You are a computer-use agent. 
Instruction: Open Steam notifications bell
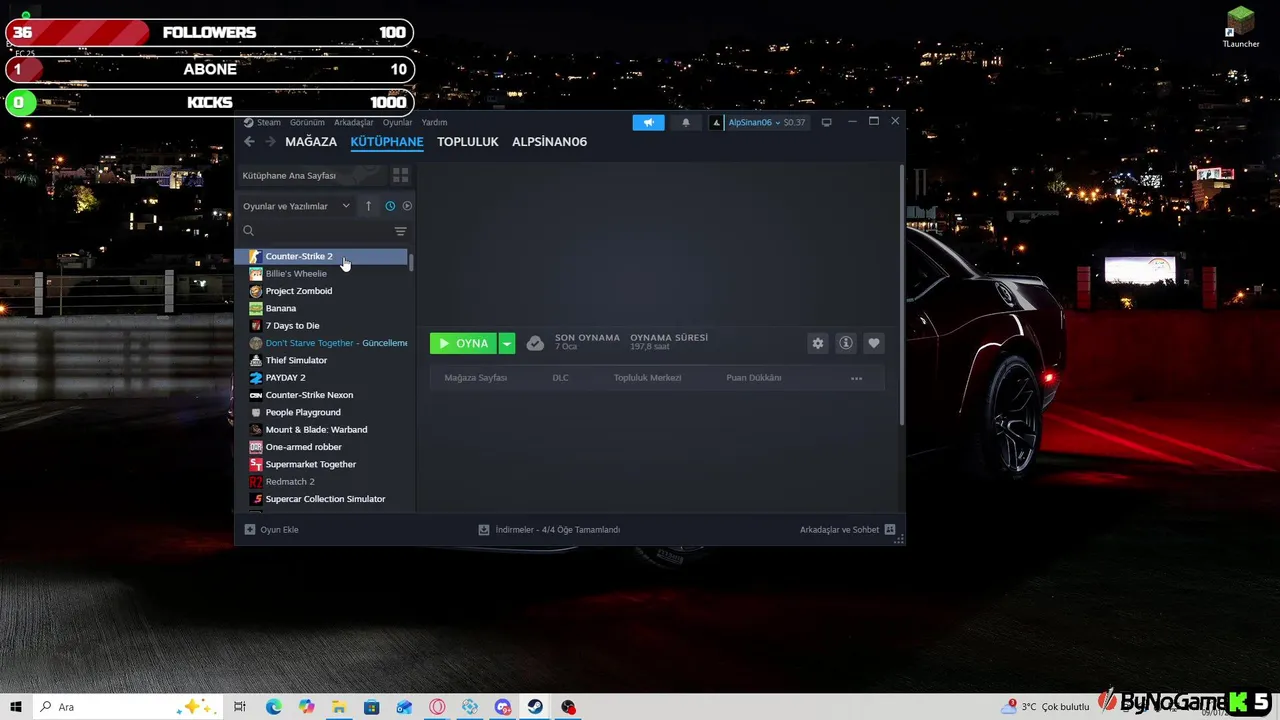pyautogui.click(x=685, y=122)
